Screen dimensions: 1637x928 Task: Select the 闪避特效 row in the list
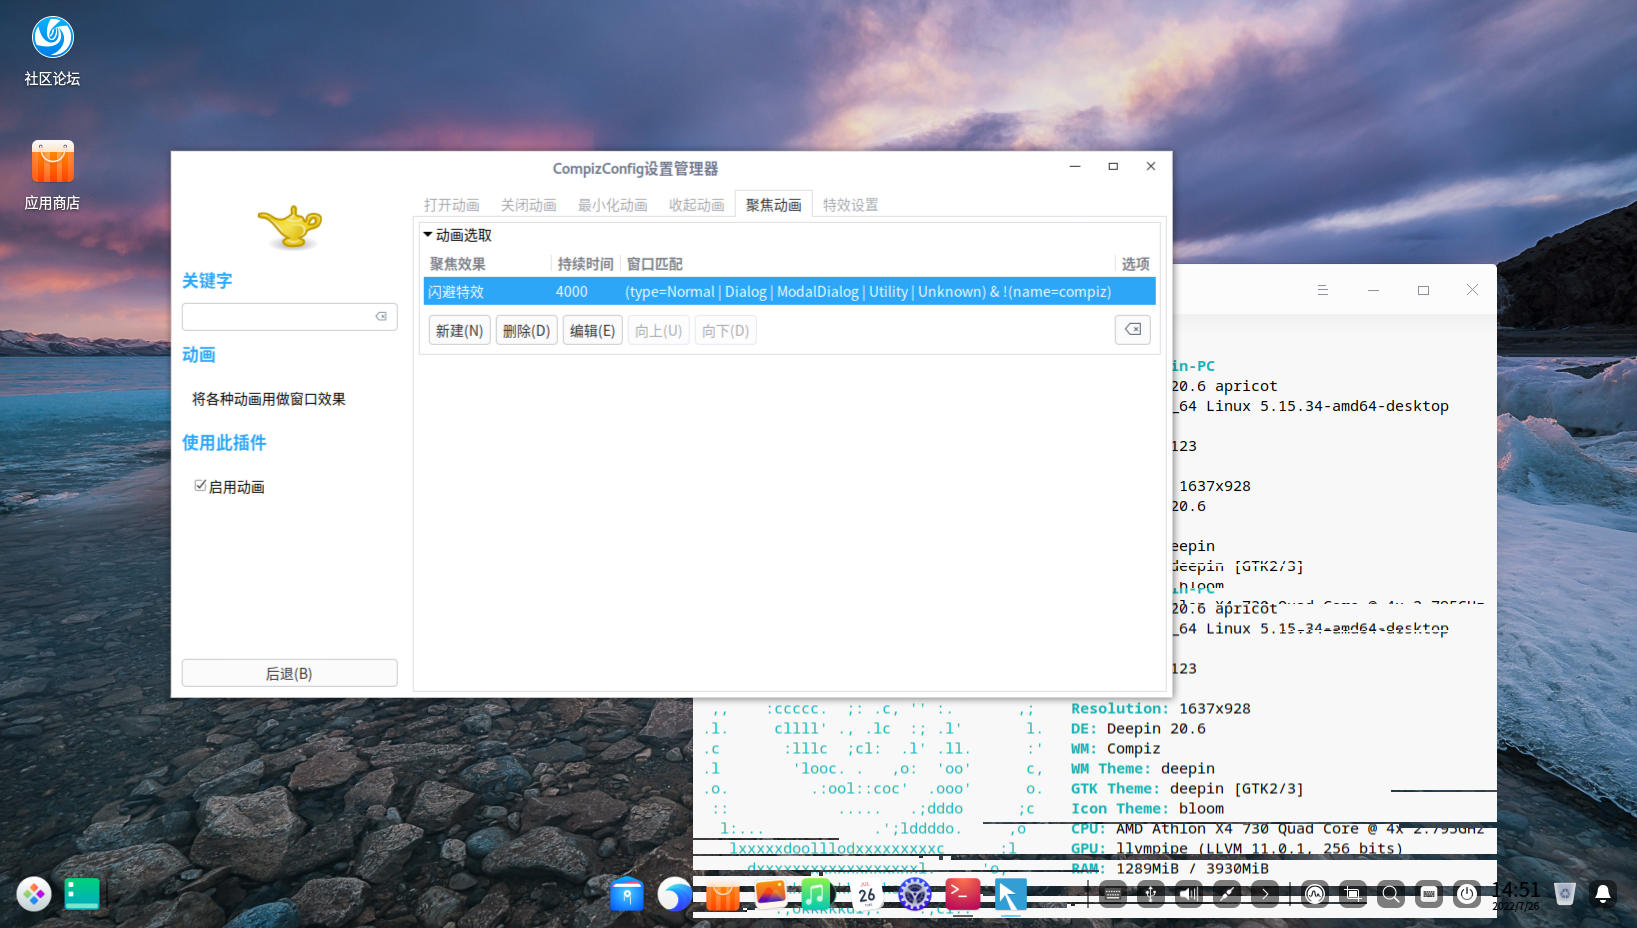[x=790, y=291]
